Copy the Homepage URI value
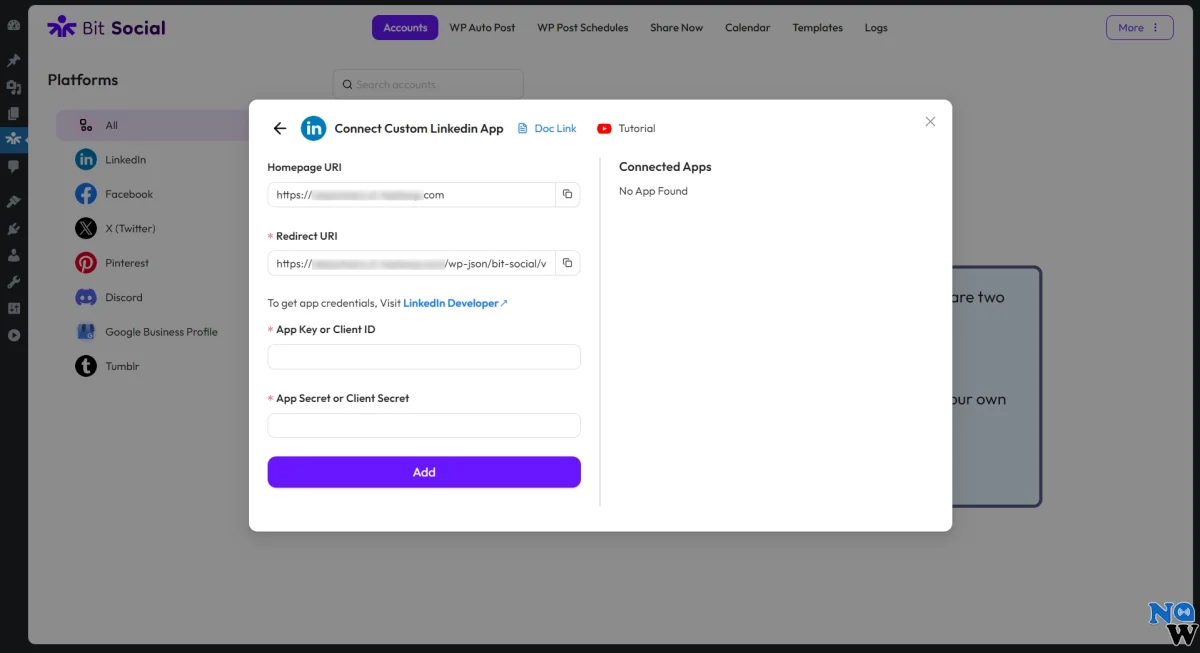Image resolution: width=1200 pixels, height=653 pixels. (567, 195)
